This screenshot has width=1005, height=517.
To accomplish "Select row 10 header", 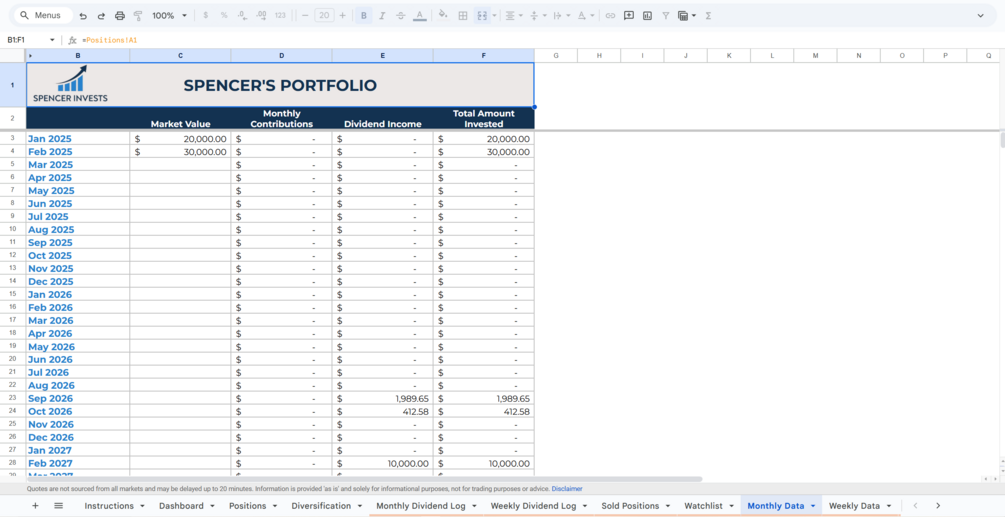I will coord(13,229).
